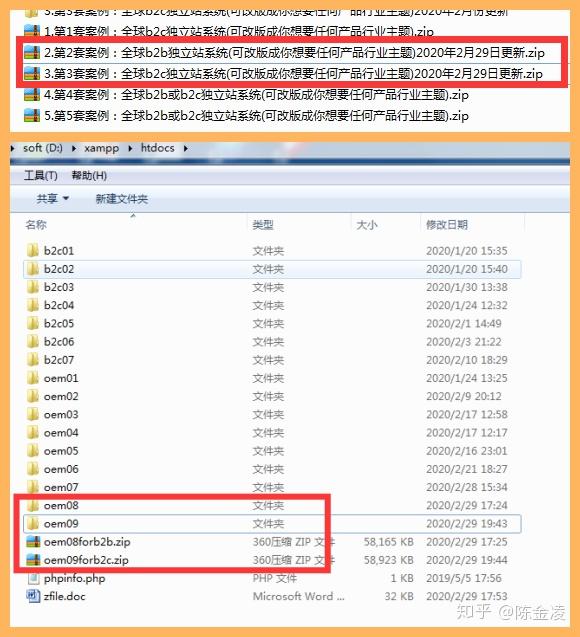Select the 1.第1套案例 zip file name
The height and width of the screenshot is (637, 580).
click(x=239, y=31)
